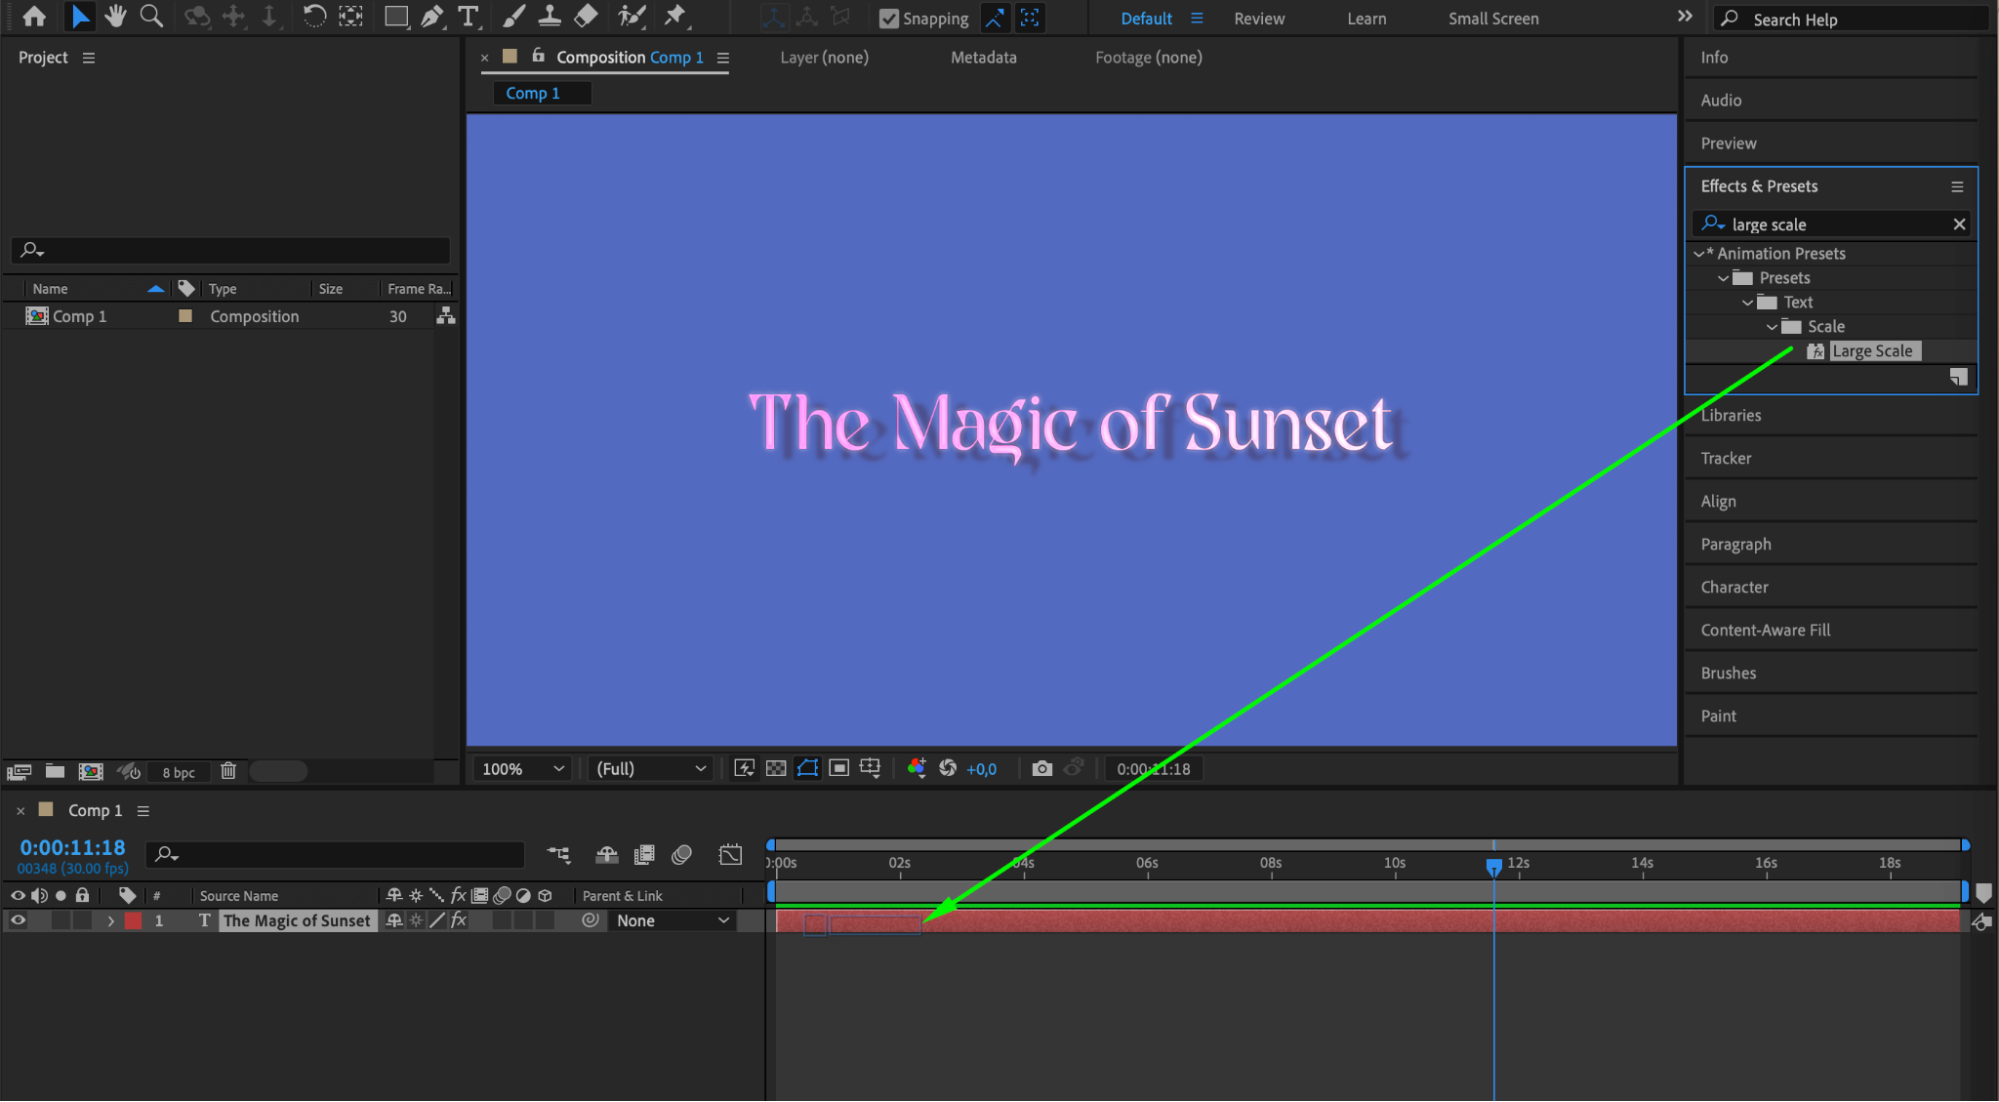This screenshot has width=1999, height=1102.
Task: Expand The Magic of Sunset layer properties
Action: click(111, 921)
